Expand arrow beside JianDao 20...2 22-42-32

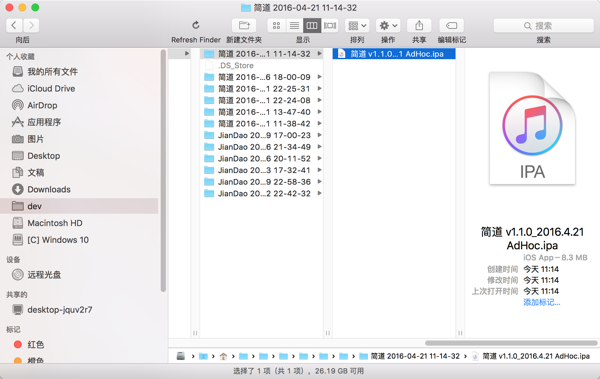pyautogui.click(x=319, y=193)
